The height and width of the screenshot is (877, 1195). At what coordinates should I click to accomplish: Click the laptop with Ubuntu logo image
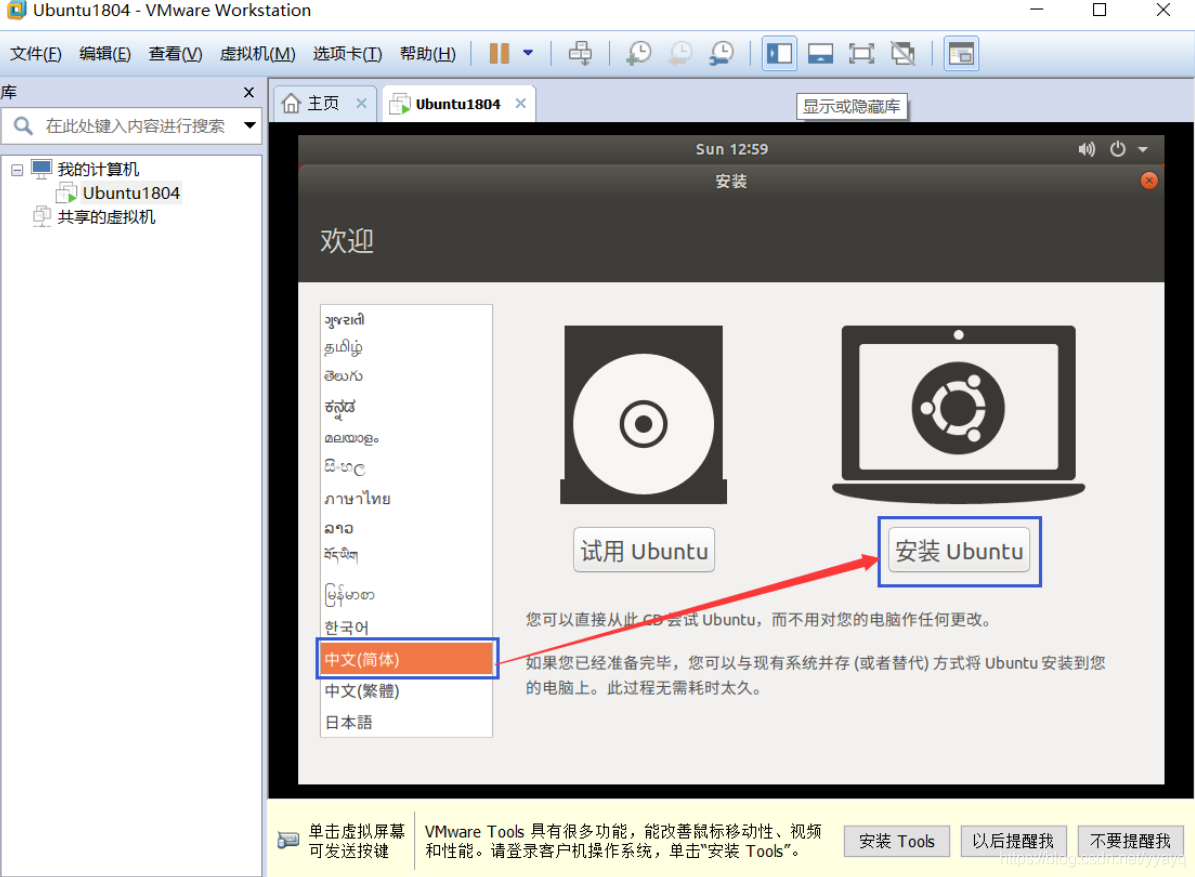tap(958, 414)
